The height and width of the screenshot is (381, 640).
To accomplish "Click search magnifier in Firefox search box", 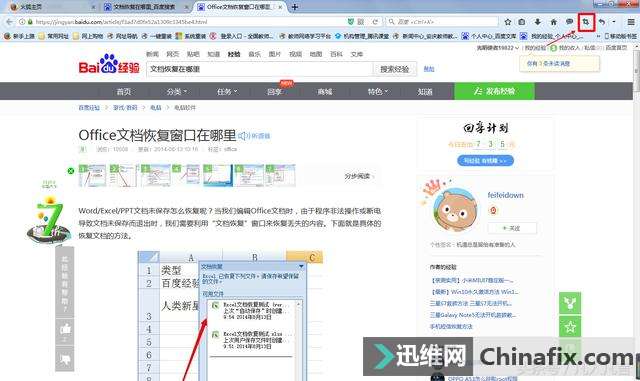I will click(x=391, y=22).
